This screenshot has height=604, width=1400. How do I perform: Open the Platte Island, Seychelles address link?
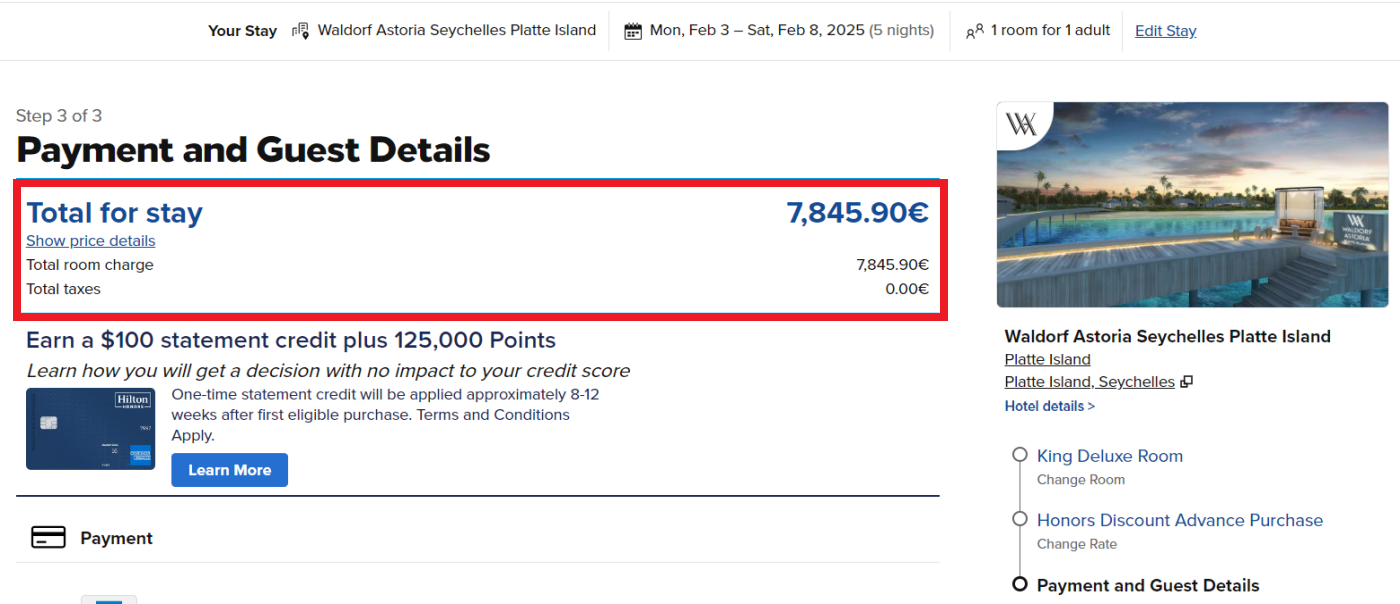pyautogui.click(x=1089, y=382)
